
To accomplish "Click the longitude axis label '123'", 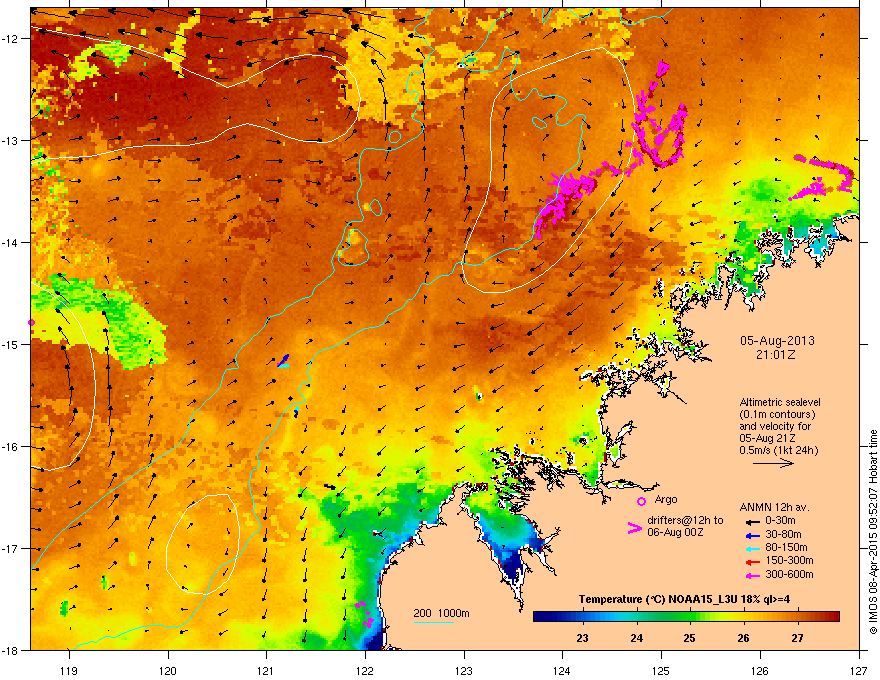I will 464,670.
